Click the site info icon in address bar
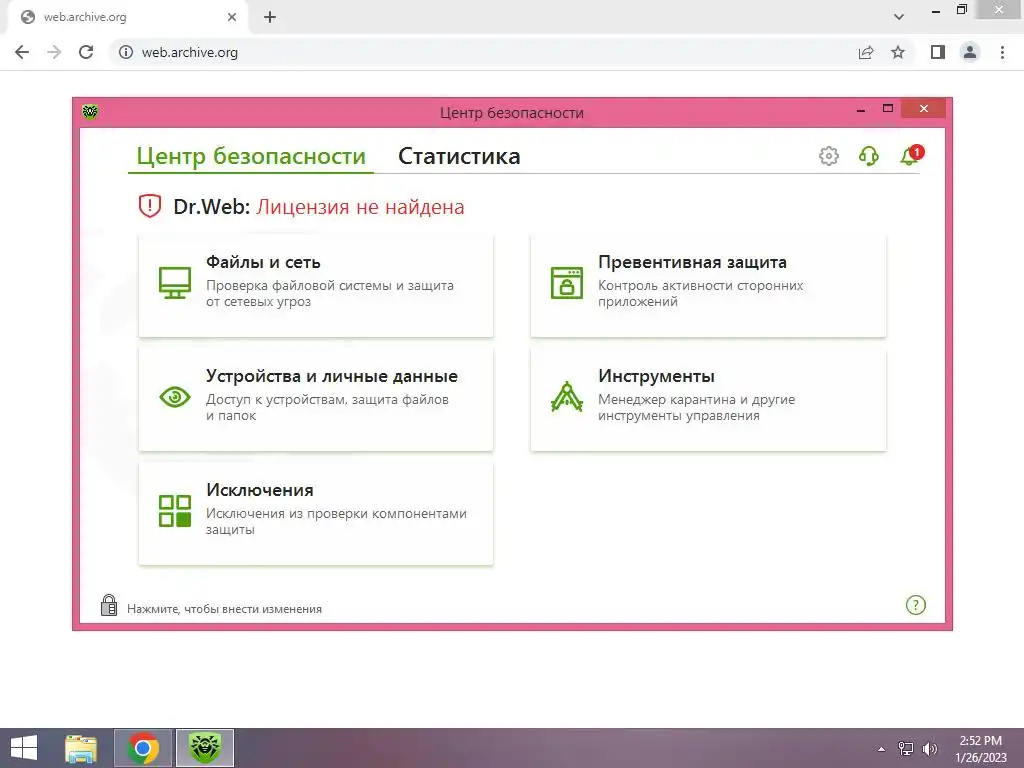The height and width of the screenshot is (768, 1024). tap(125, 52)
